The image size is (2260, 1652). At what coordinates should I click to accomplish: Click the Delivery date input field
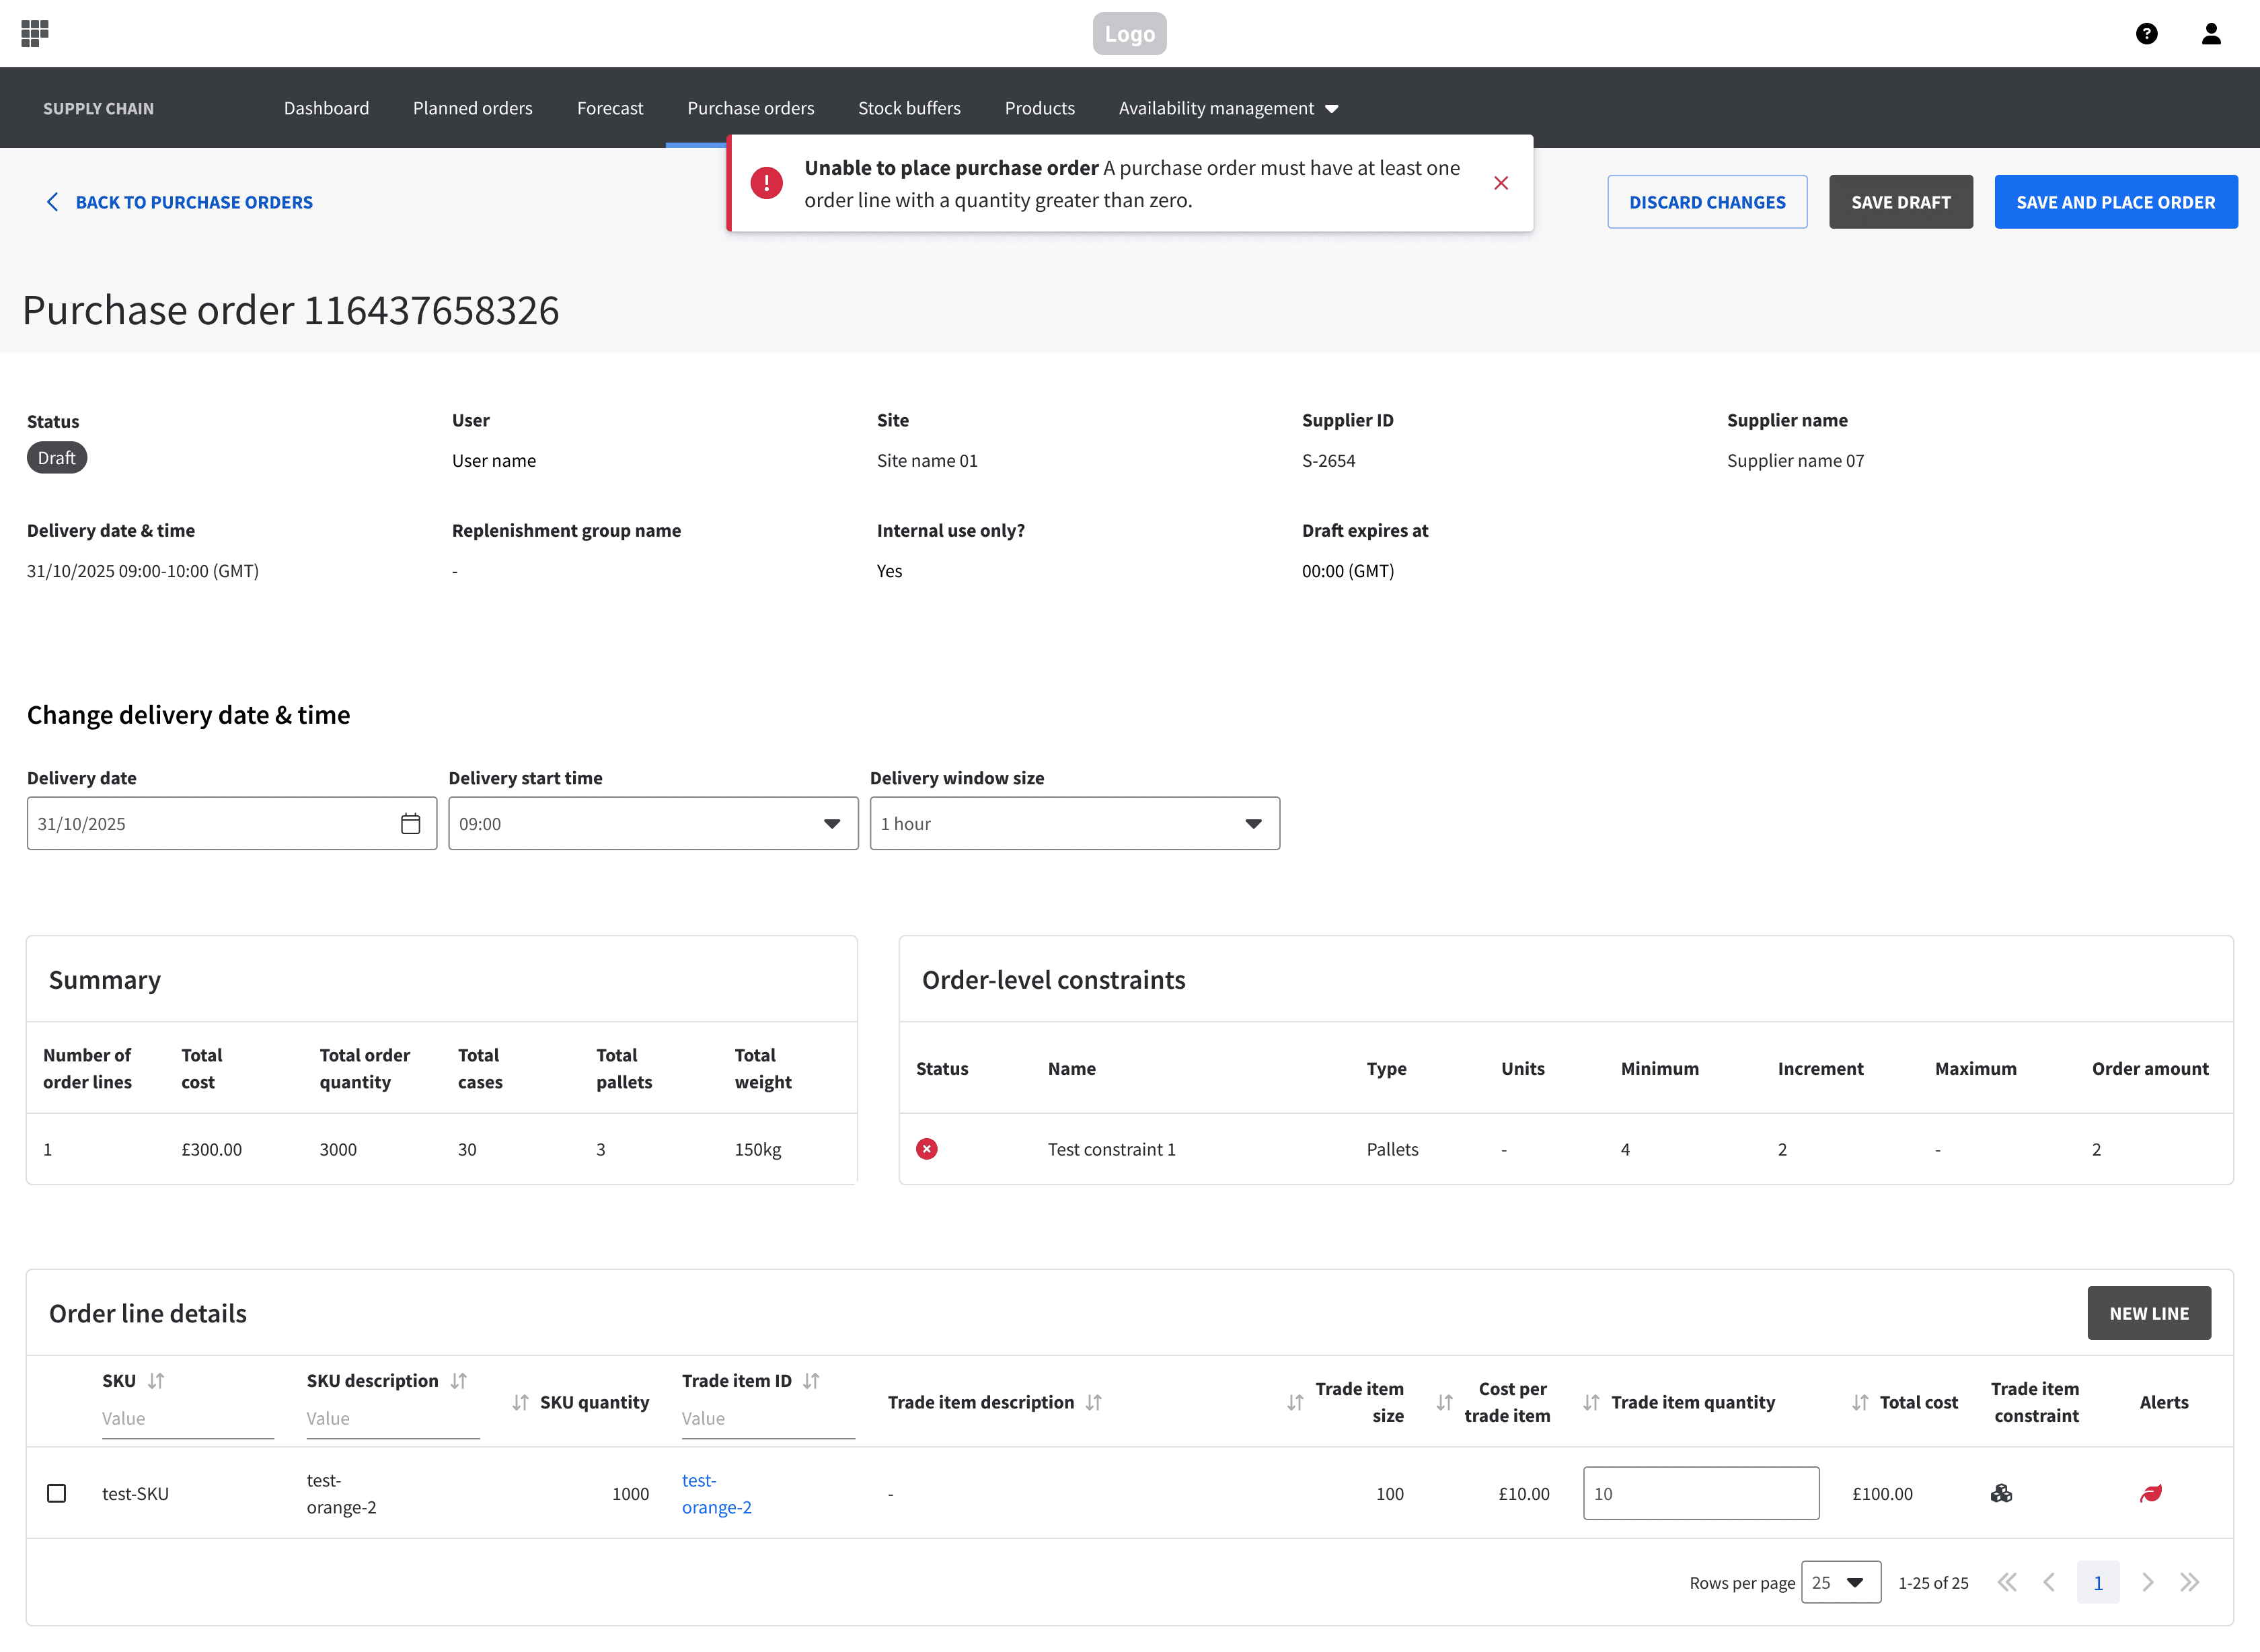232,823
